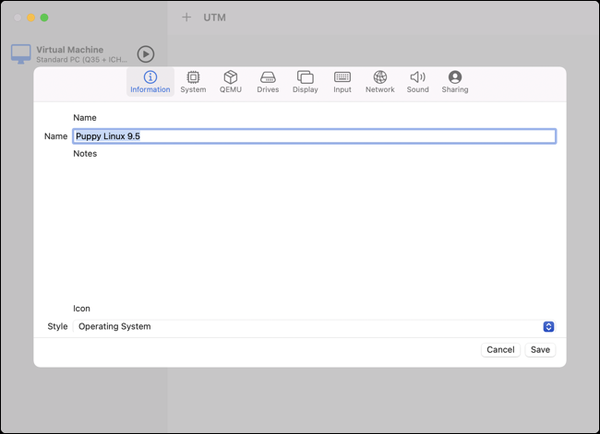The height and width of the screenshot is (434, 600).
Task: Maximize the UTM window with the green button
Action: [44, 18]
